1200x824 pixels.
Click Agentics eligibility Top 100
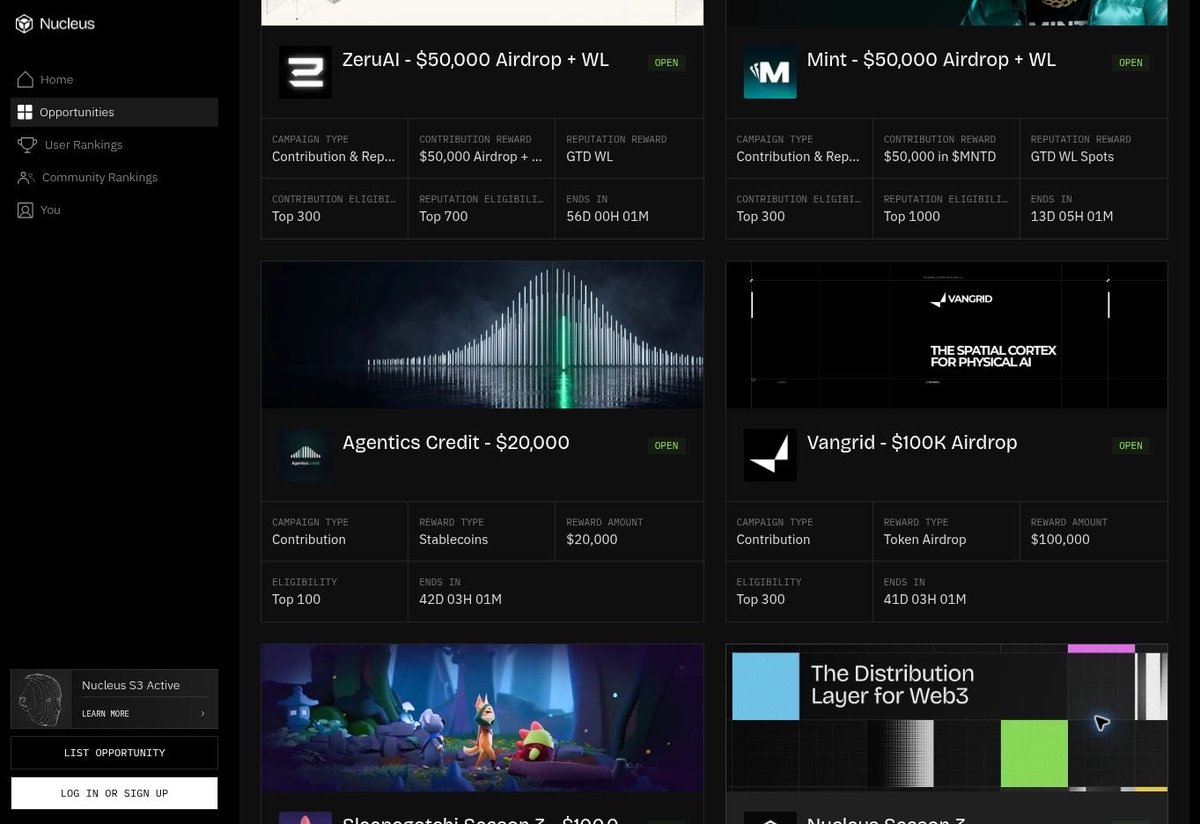tap(297, 599)
